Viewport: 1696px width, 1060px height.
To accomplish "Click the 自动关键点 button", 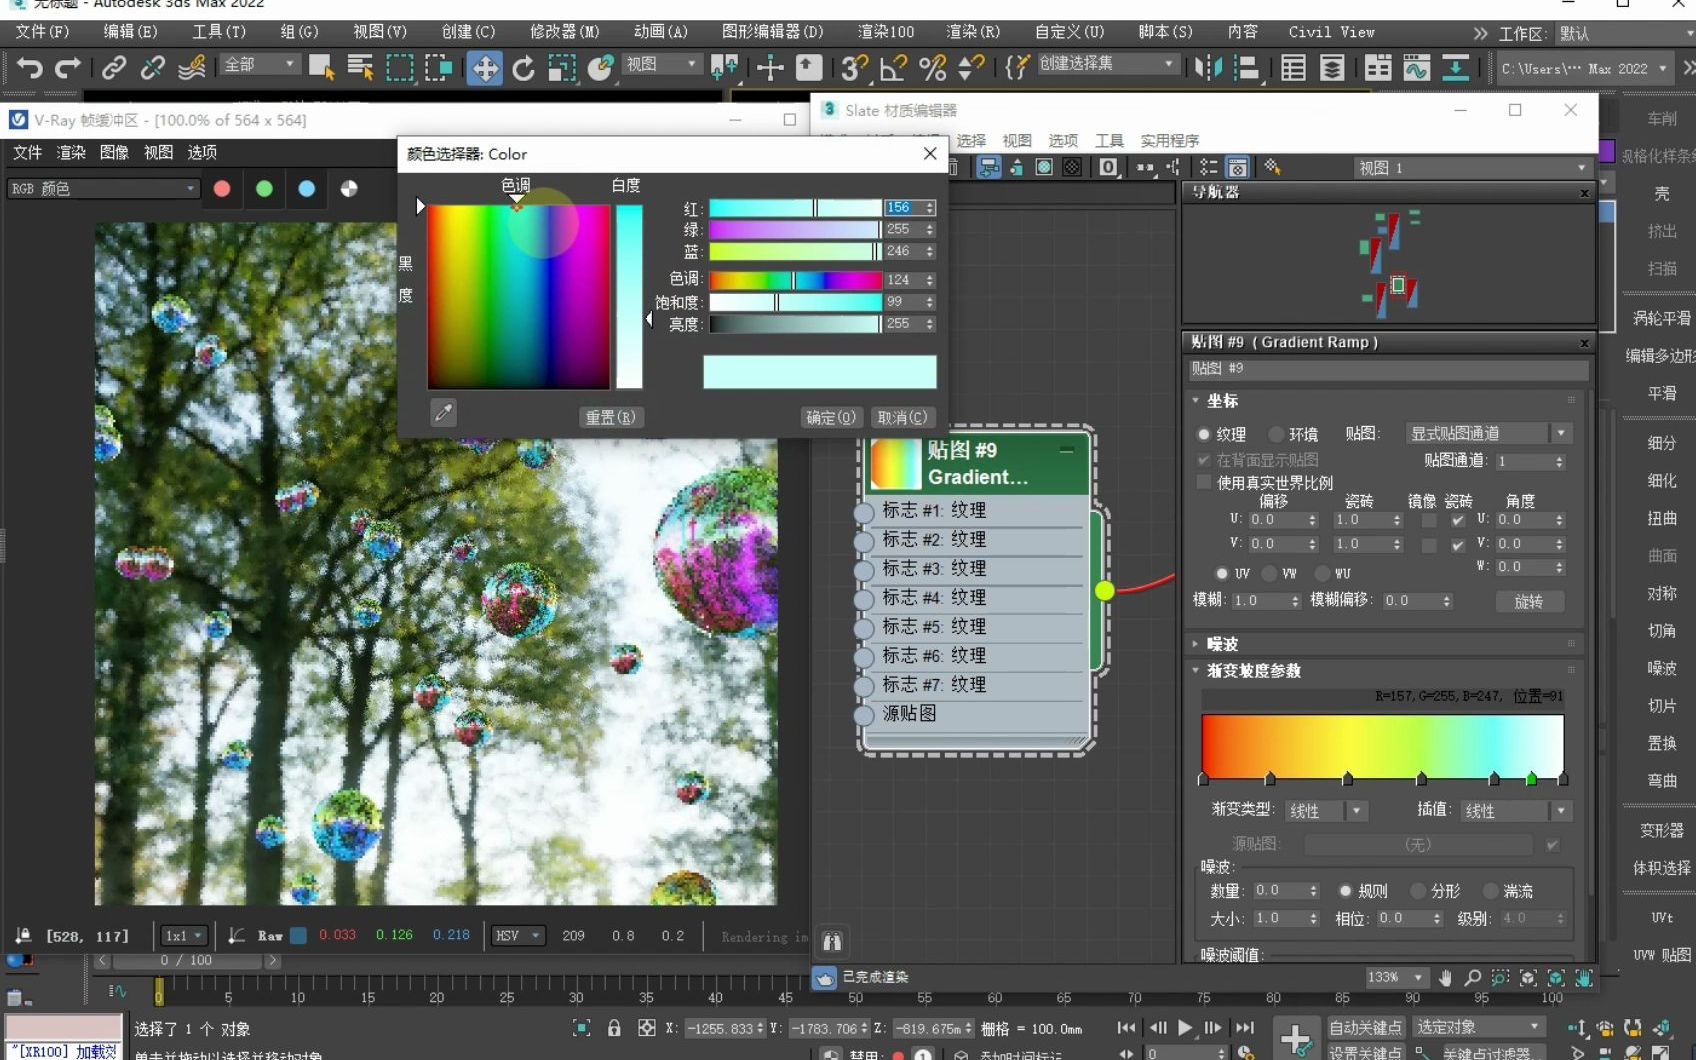I will click(x=1365, y=1027).
